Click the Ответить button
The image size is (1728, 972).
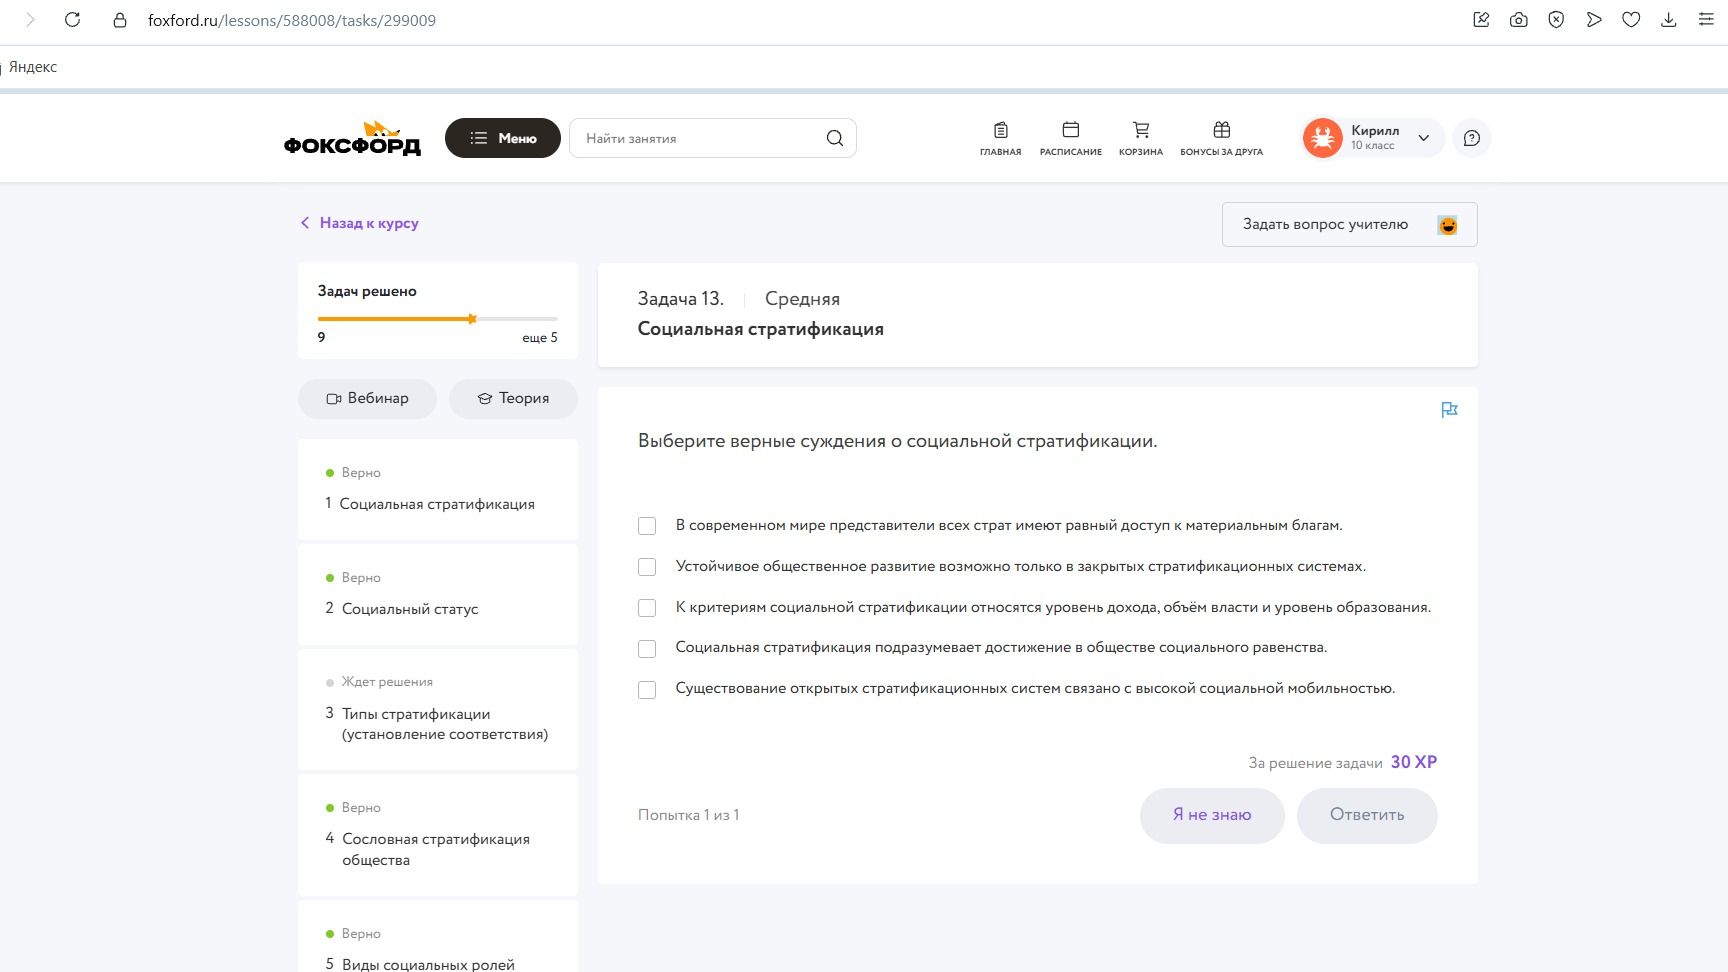[1367, 815]
